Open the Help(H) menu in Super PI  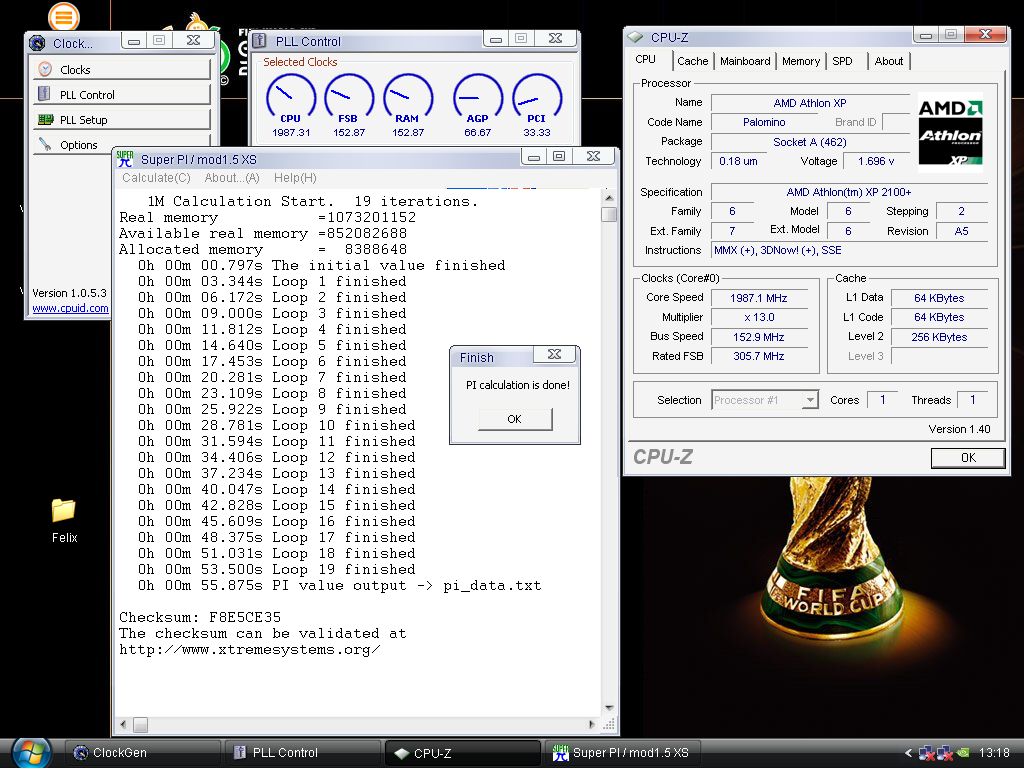pyautogui.click(x=295, y=178)
